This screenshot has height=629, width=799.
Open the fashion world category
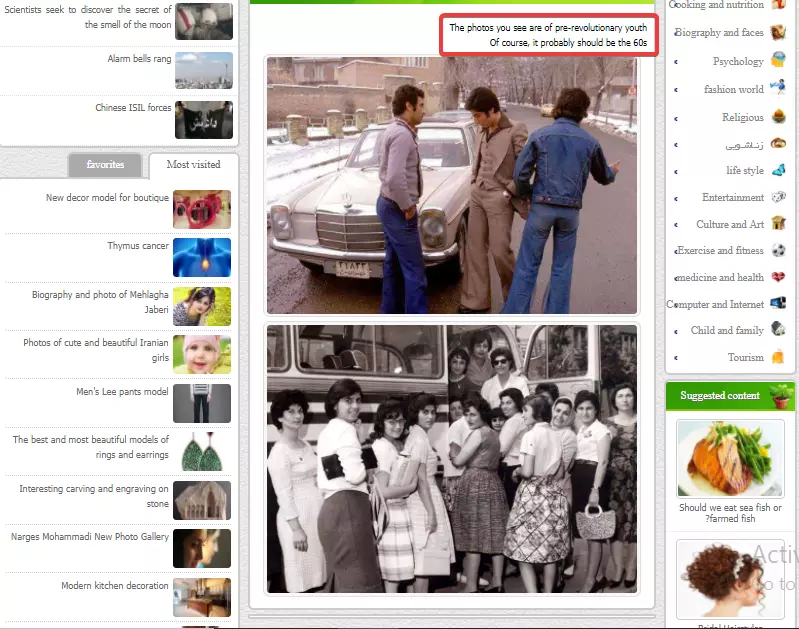tap(734, 89)
